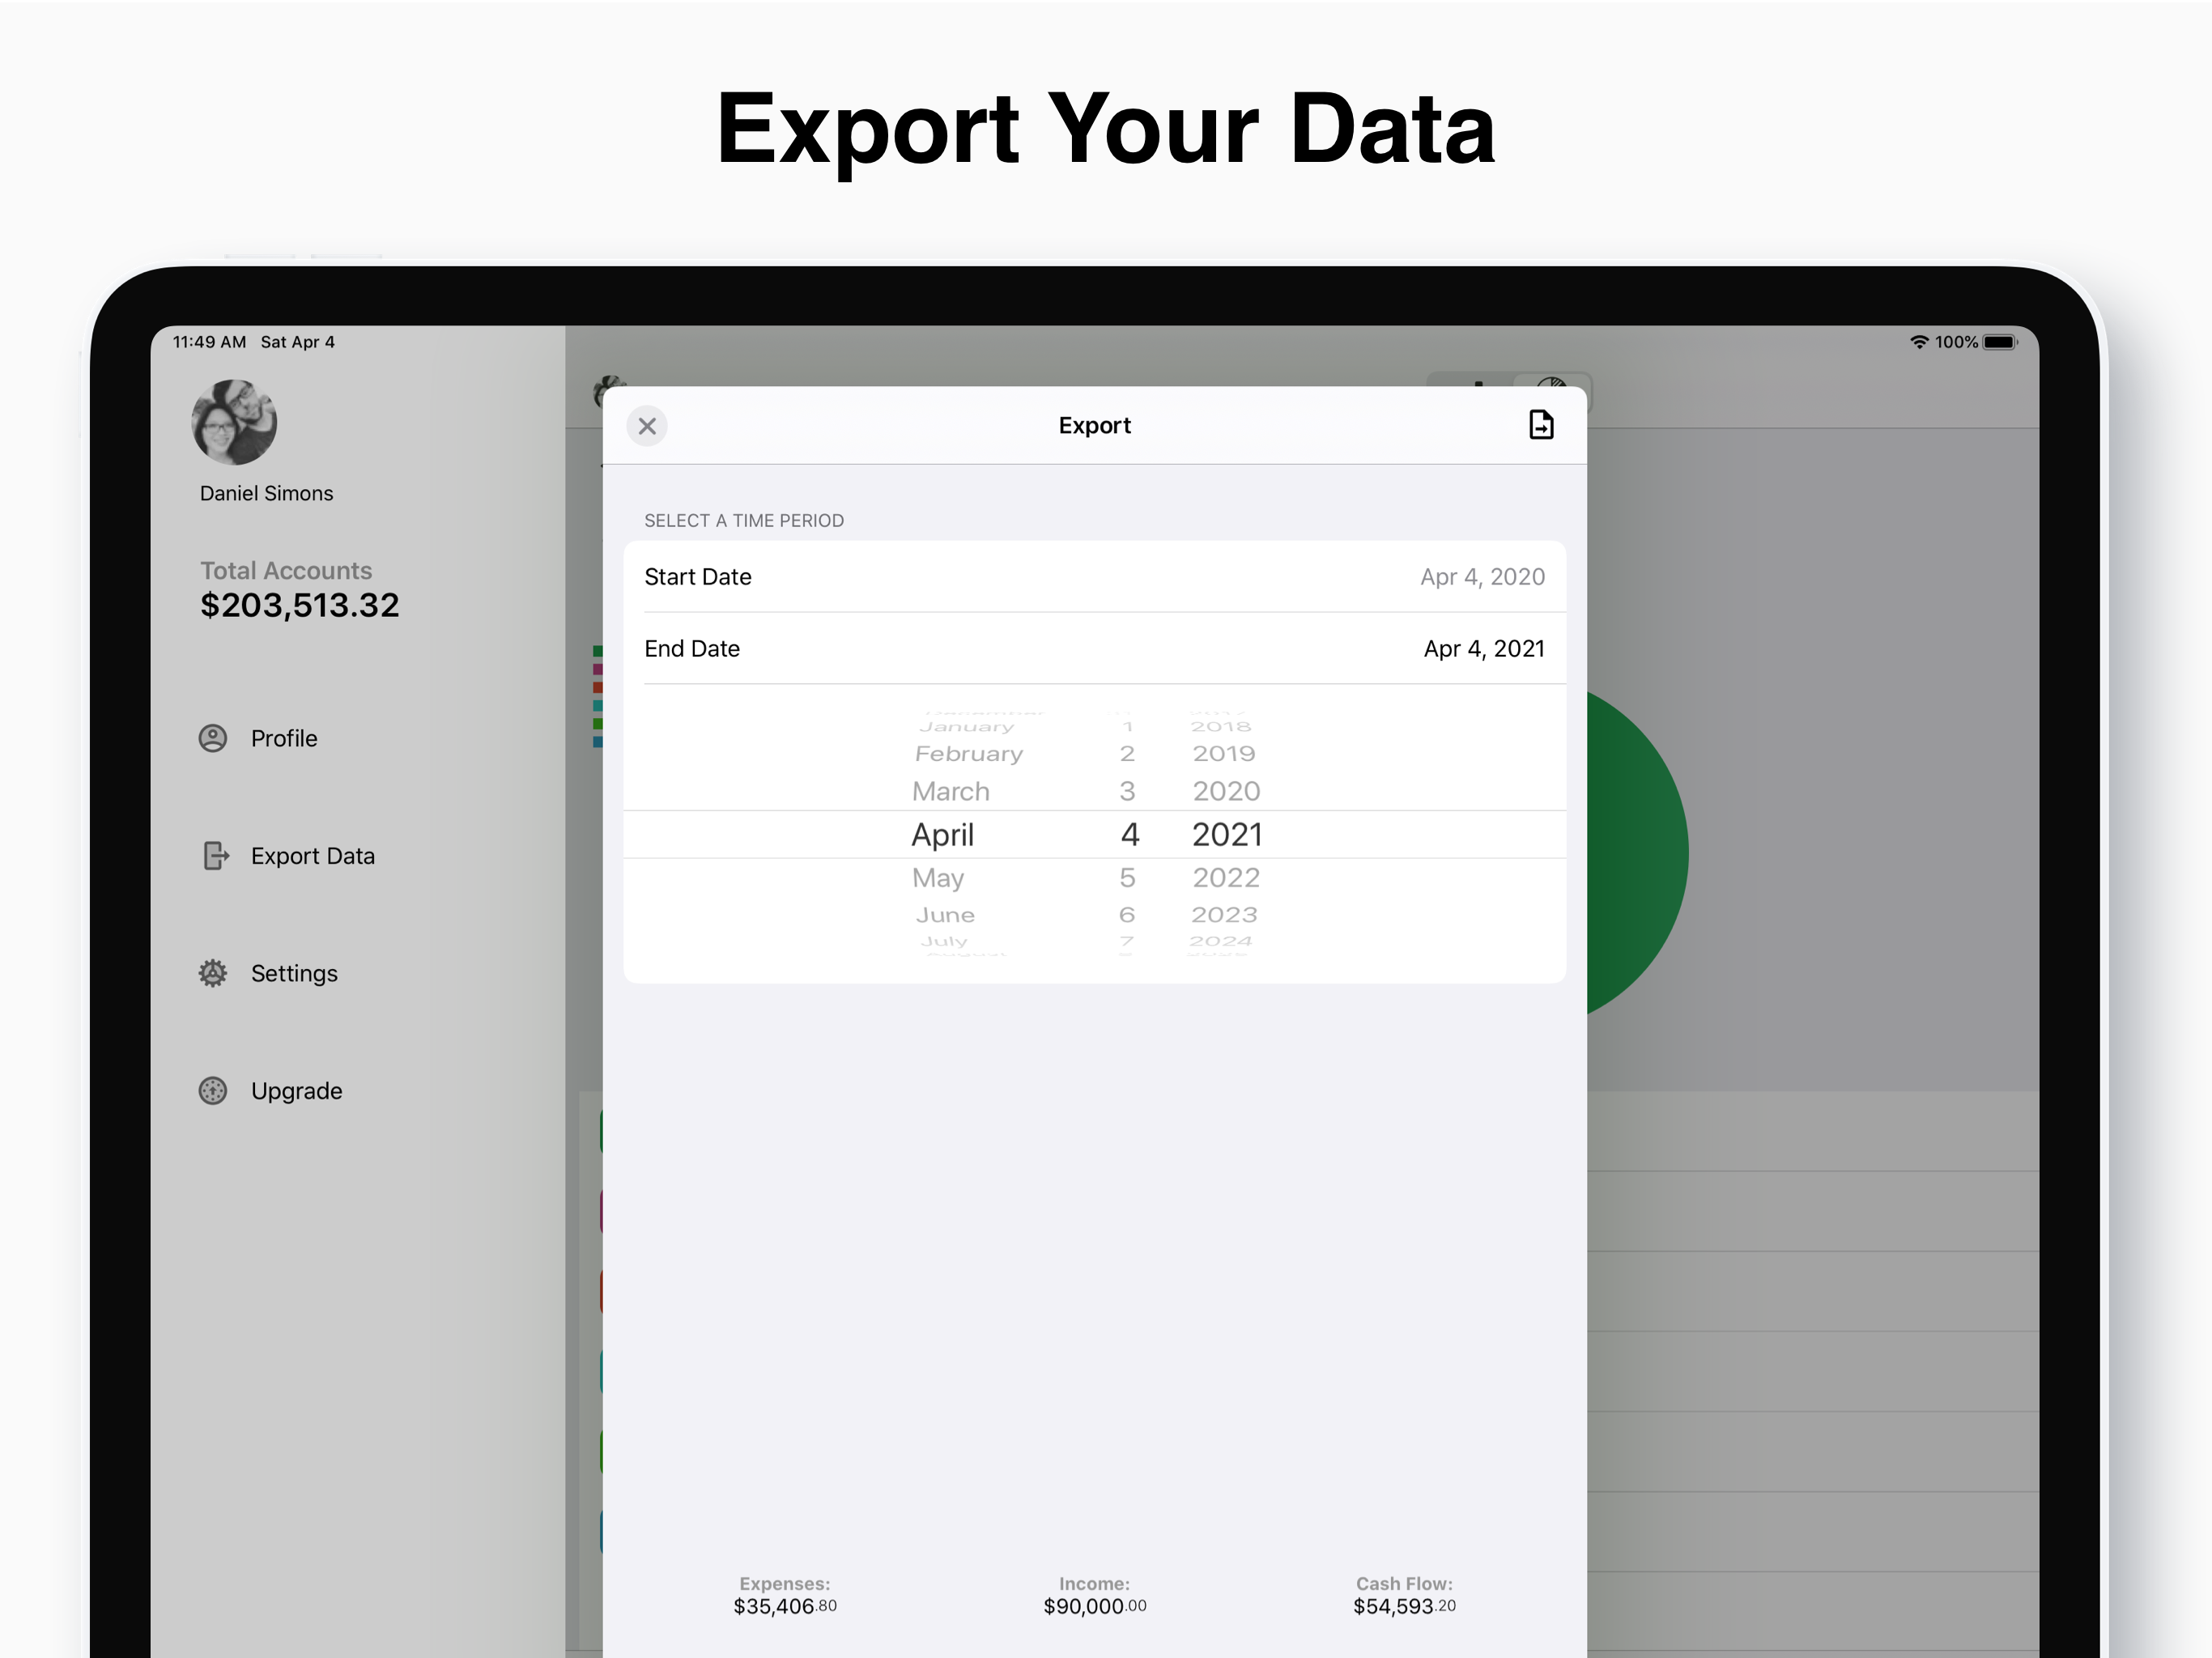The height and width of the screenshot is (1658, 2212).
Task: Tap the Total Accounts balance amount
Action: (x=299, y=605)
